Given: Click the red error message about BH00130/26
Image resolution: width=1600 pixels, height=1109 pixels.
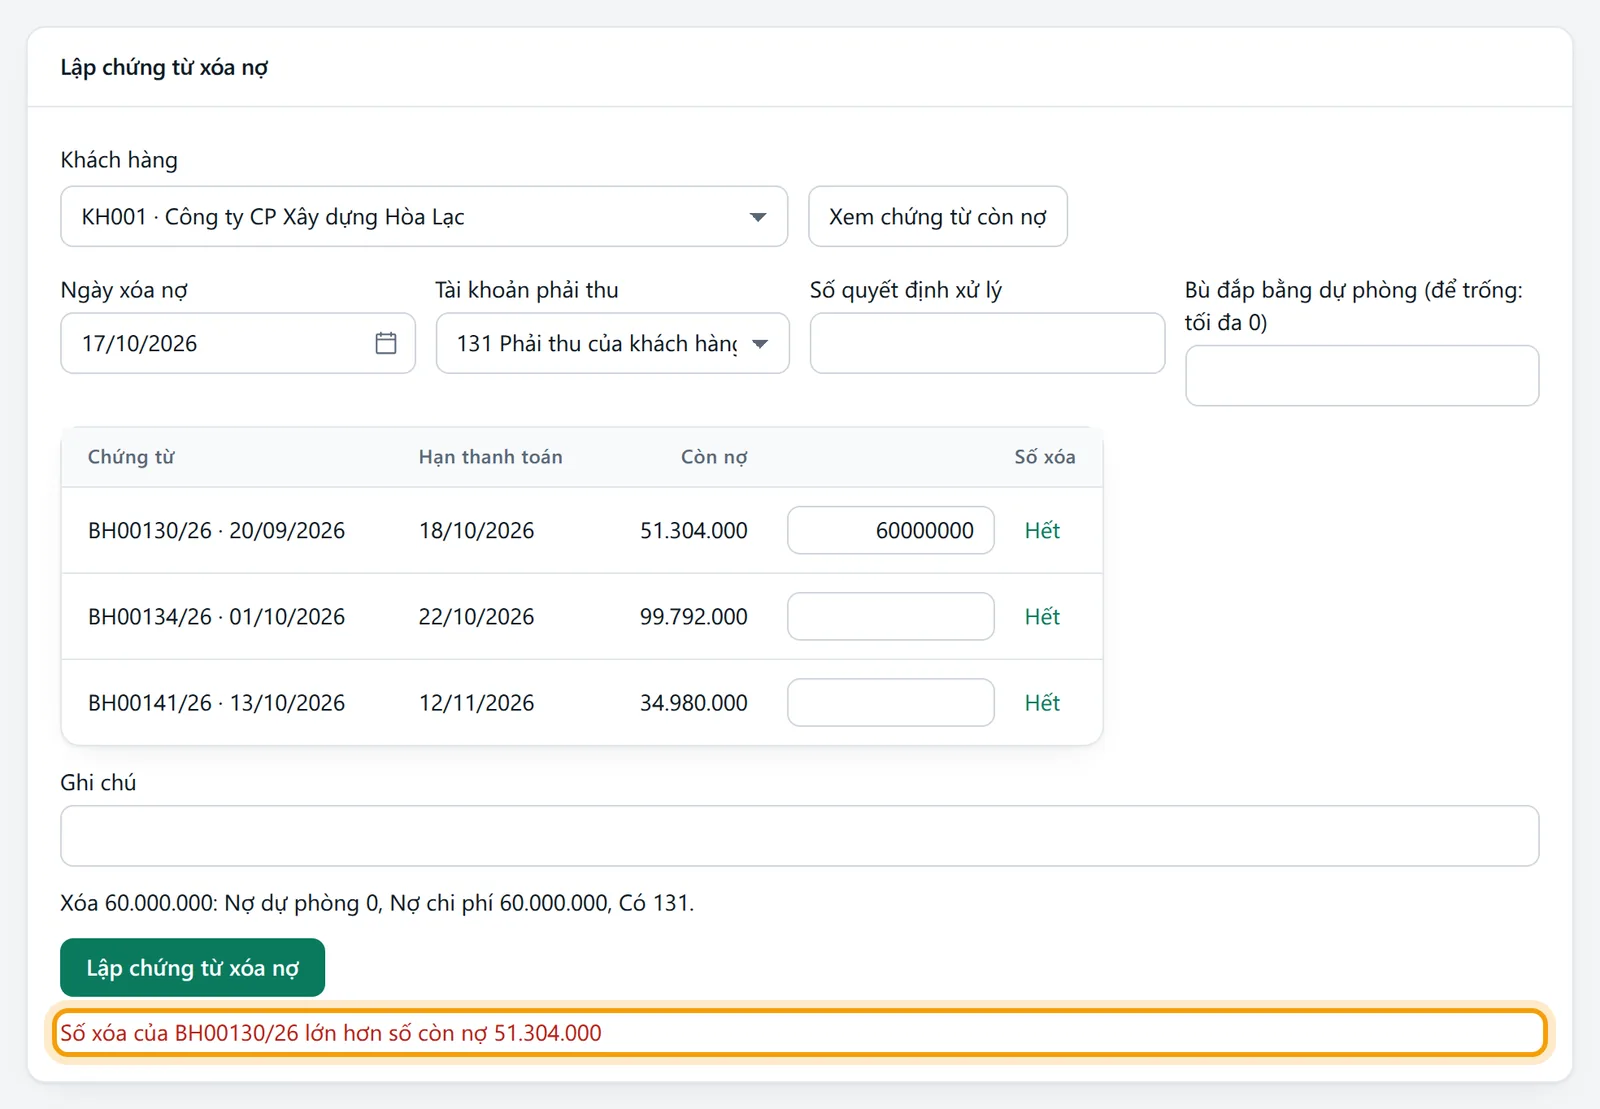Looking at the screenshot, I should click(x=331, y=1033).
